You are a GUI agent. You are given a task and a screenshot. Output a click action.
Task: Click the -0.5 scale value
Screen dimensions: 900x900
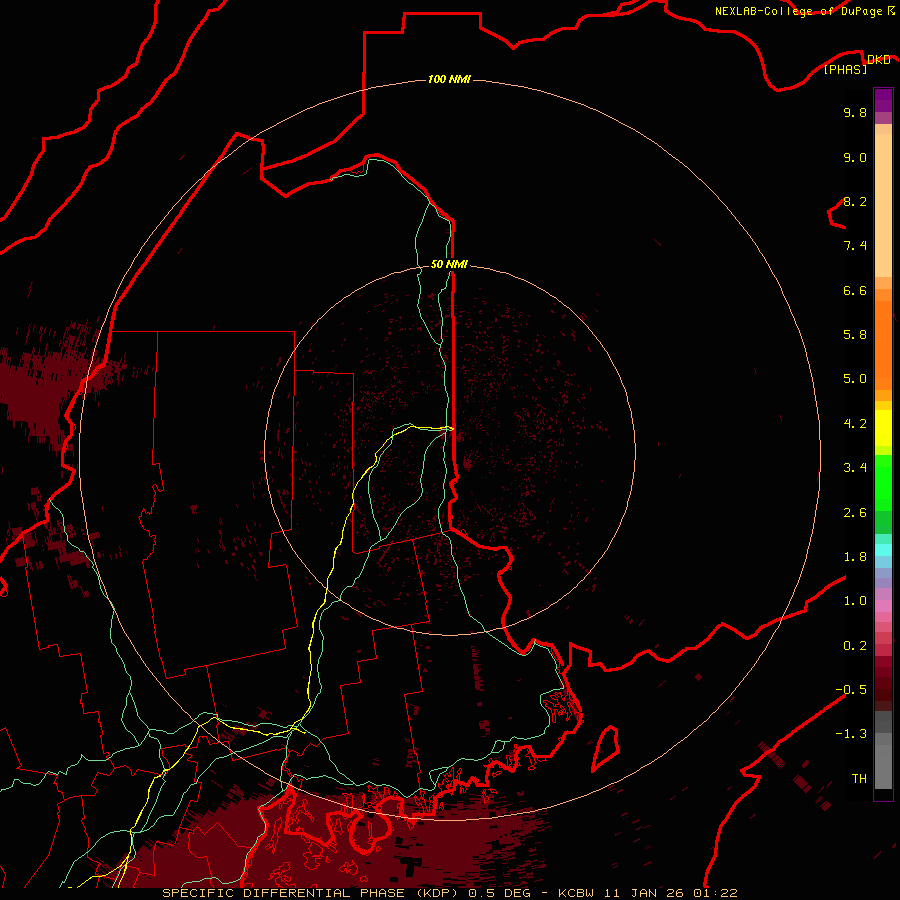pyautogui.click(x=851, y=689)
